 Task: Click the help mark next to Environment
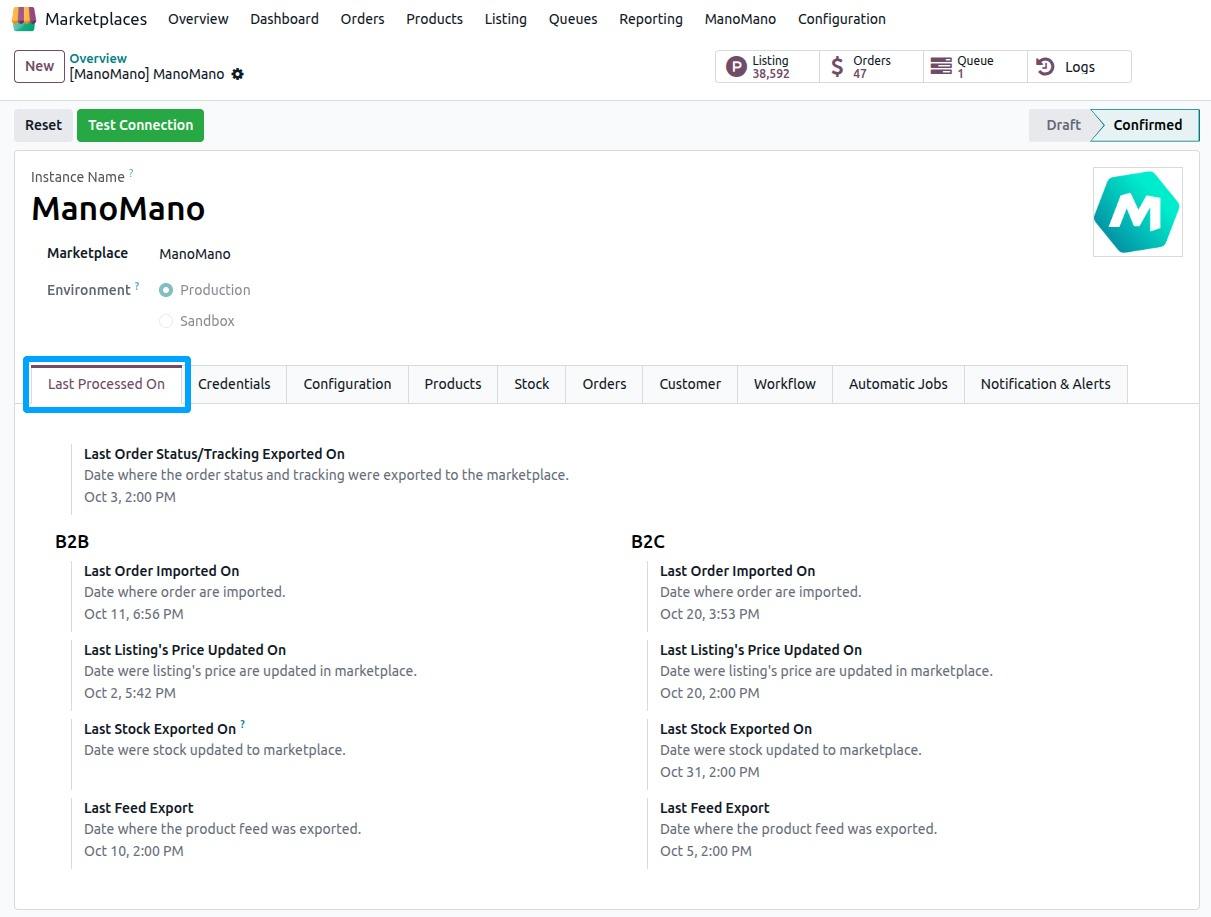pos(137,286)
